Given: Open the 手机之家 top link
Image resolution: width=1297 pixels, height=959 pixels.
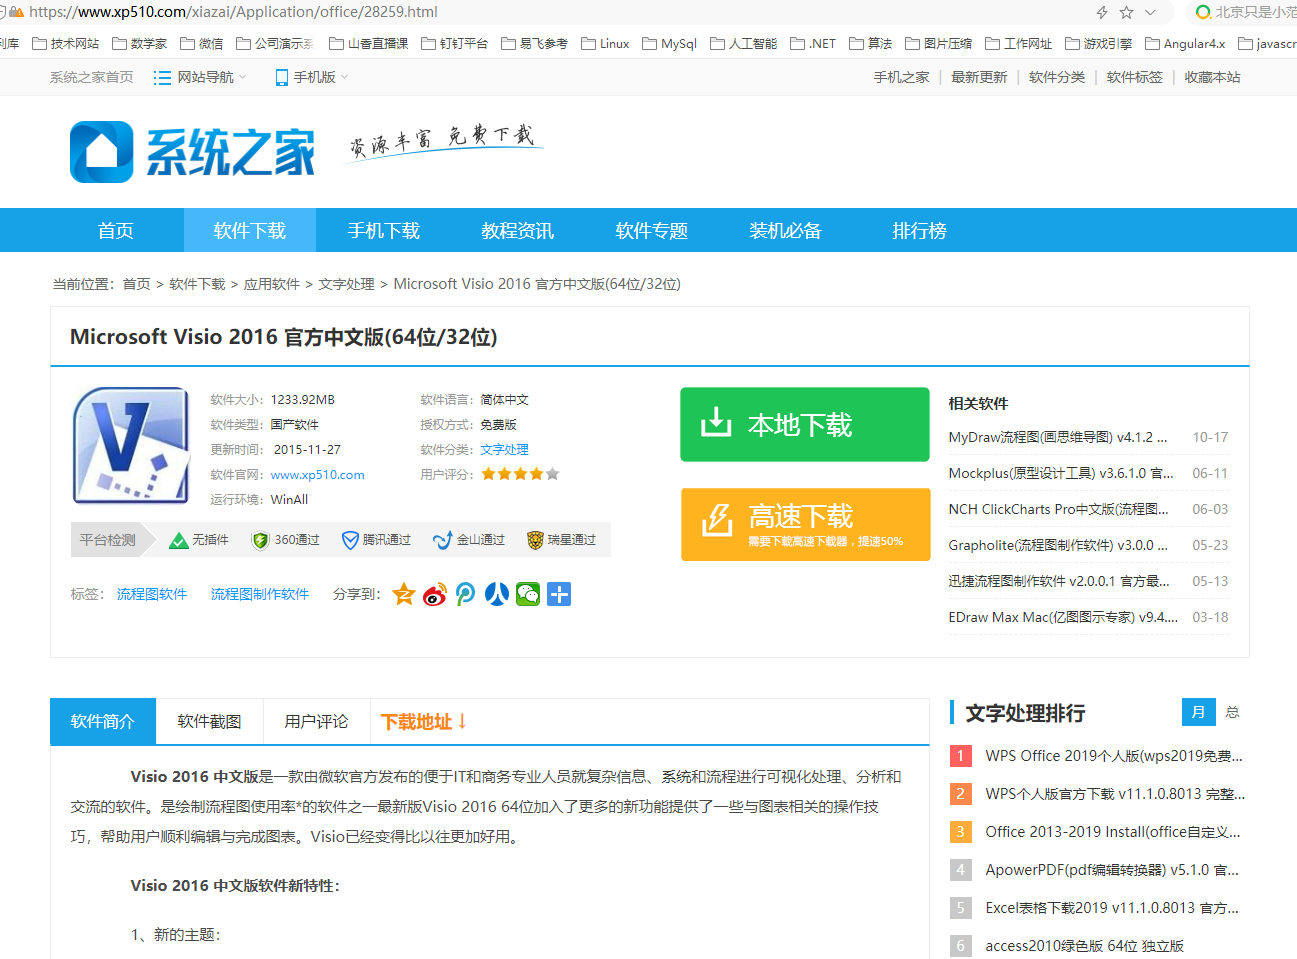Looking at the screenshot, I should (x=901, y=77).
